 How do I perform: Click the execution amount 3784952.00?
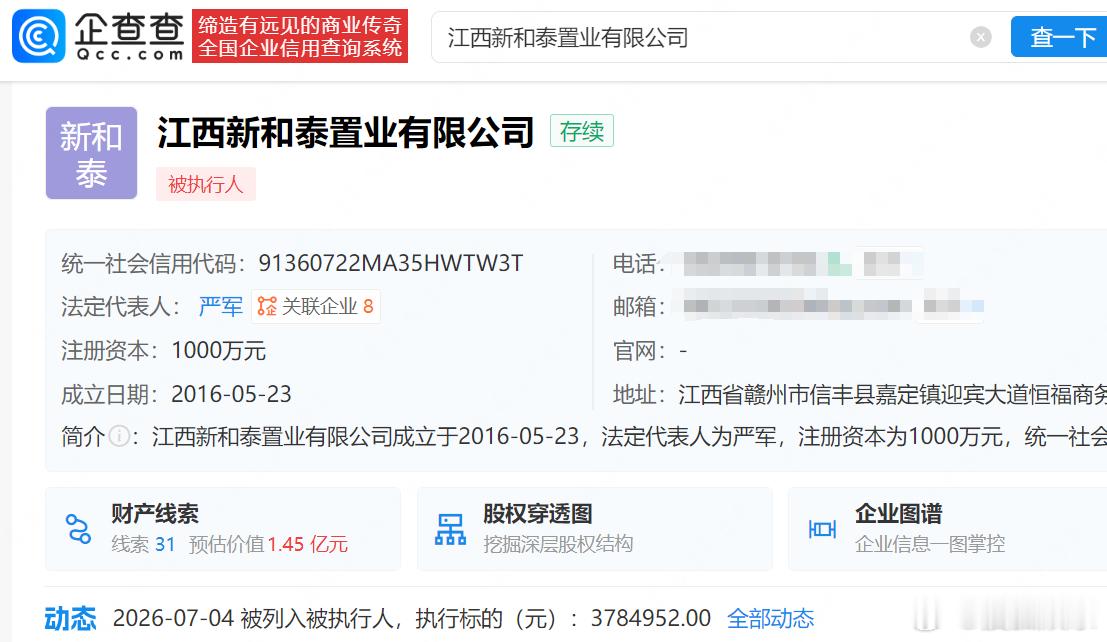(x=651, y=619)
